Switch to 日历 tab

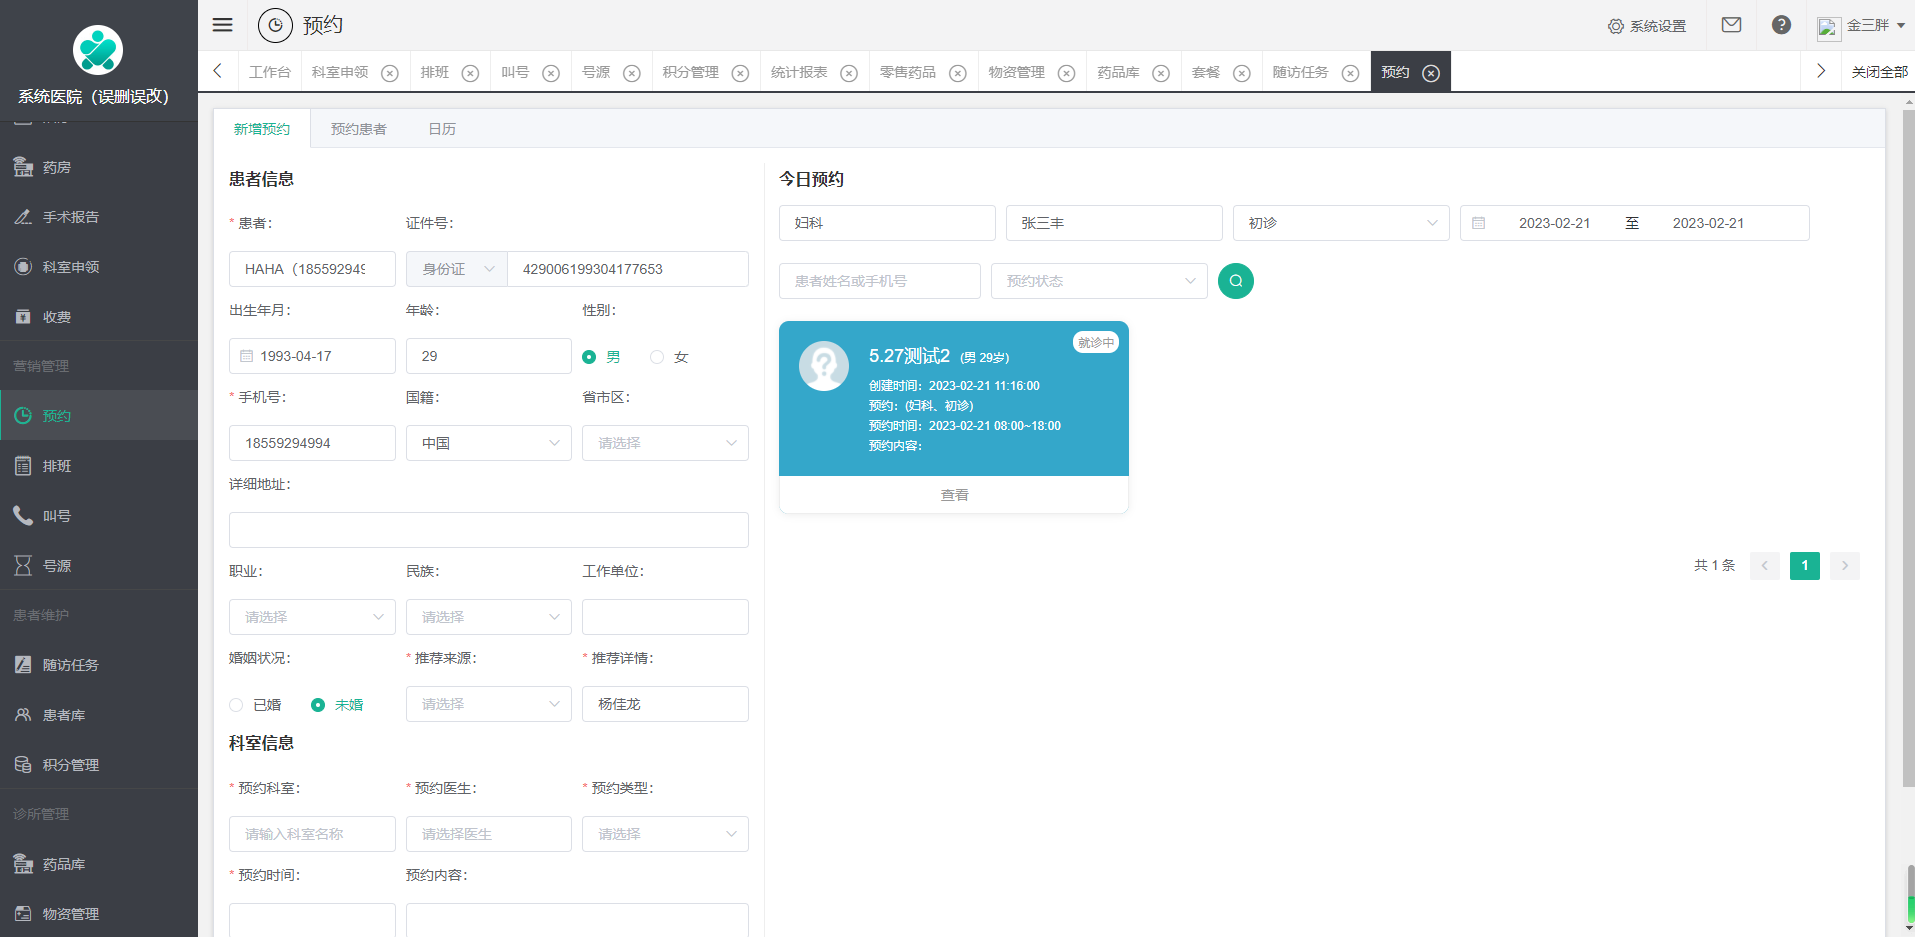(442, 129)
